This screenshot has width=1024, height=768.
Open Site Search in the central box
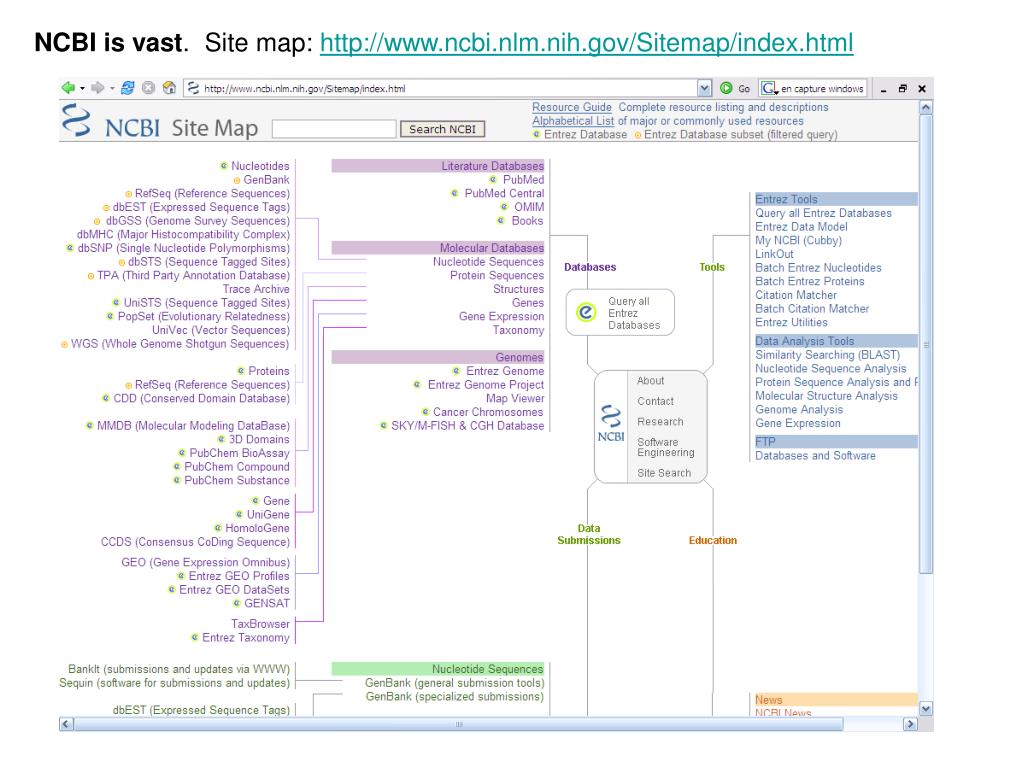664,473
